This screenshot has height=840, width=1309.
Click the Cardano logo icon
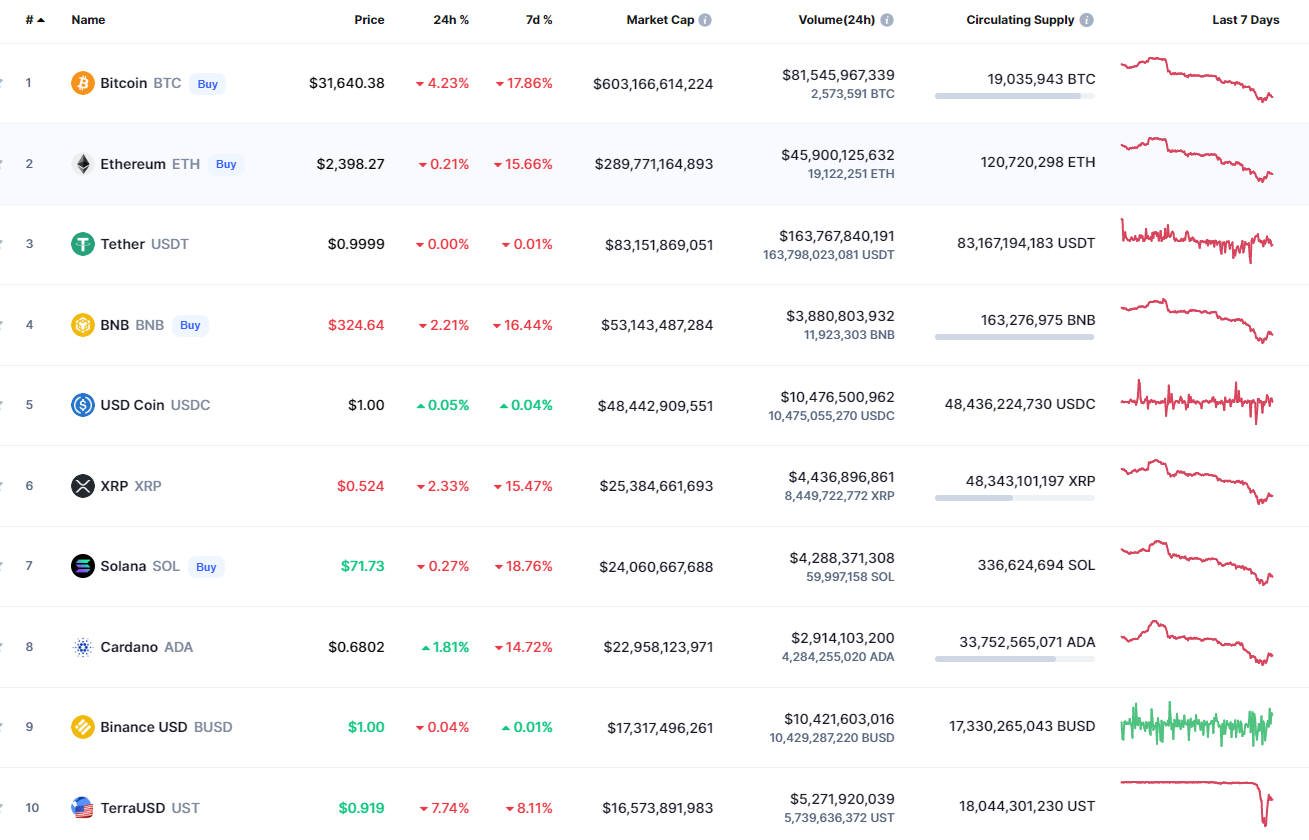83,647
